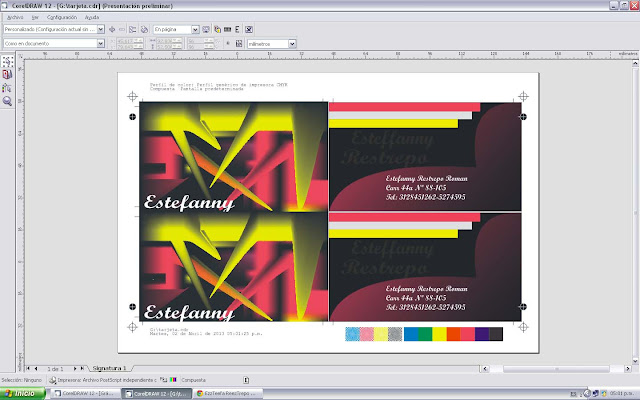Click the blue swatch in color calibration bar
Viewport: 640px width, 400px height.
pyautogui.click(x=411, y=334)
